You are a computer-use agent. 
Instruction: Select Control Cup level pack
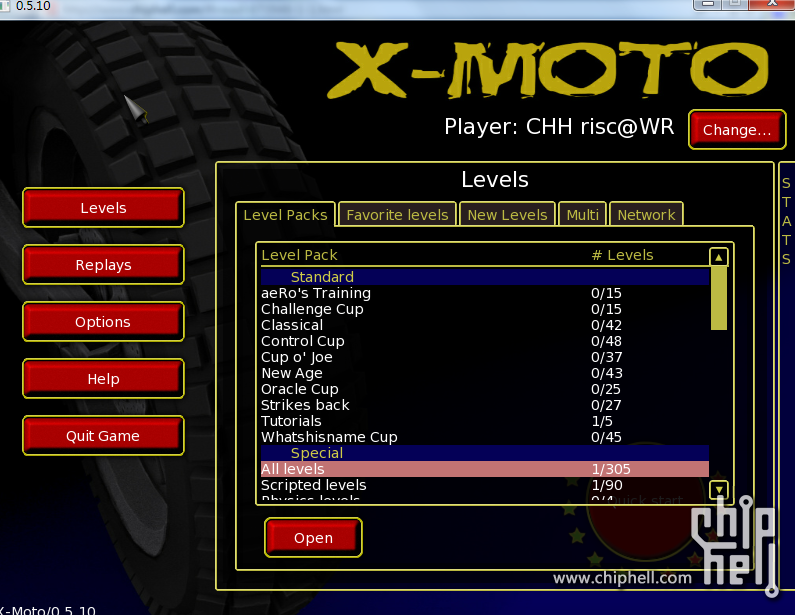(485, 341)
